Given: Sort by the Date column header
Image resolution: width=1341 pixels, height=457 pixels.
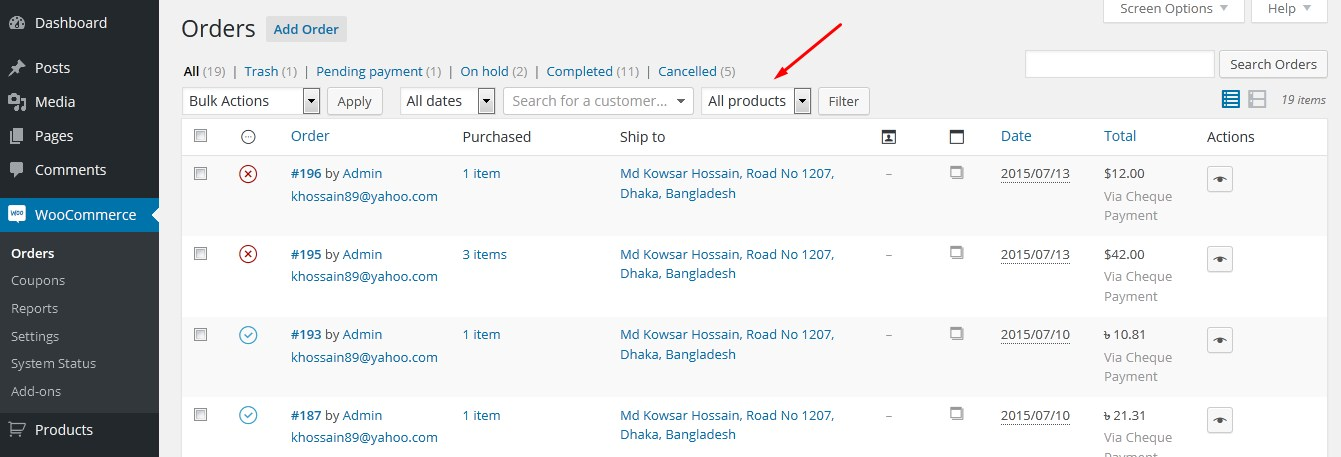Looking at the screenshot, I should (x=1016, y=136).
